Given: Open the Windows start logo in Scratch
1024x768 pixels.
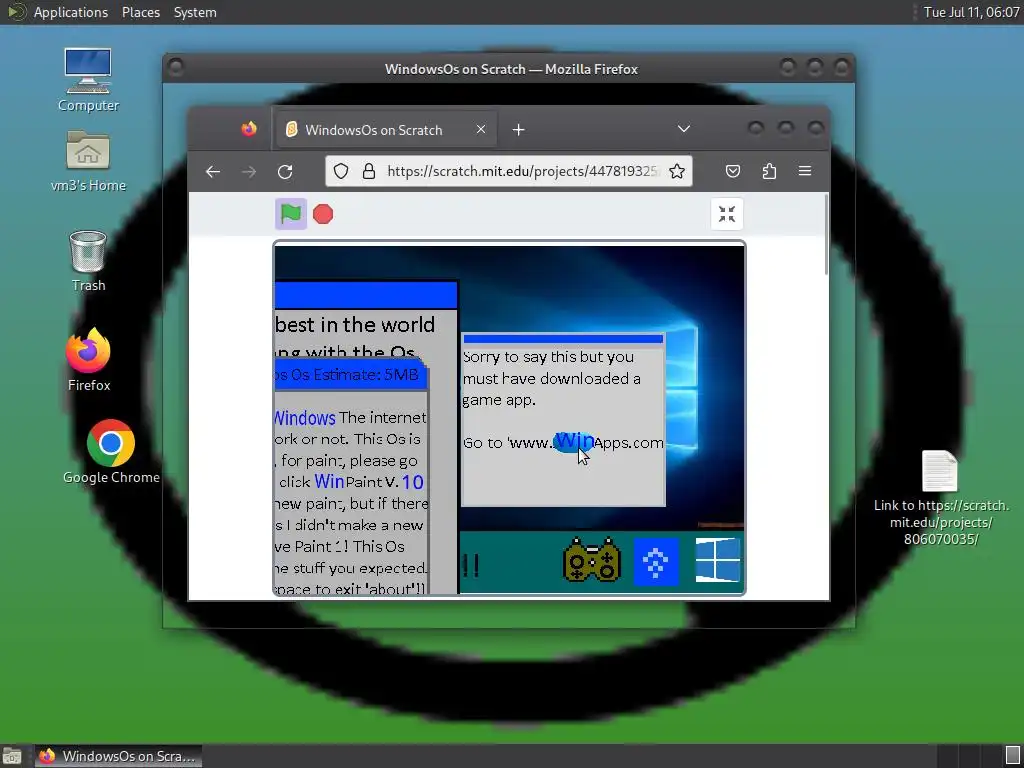Looking at the screenshot, I should coord(717,560).
